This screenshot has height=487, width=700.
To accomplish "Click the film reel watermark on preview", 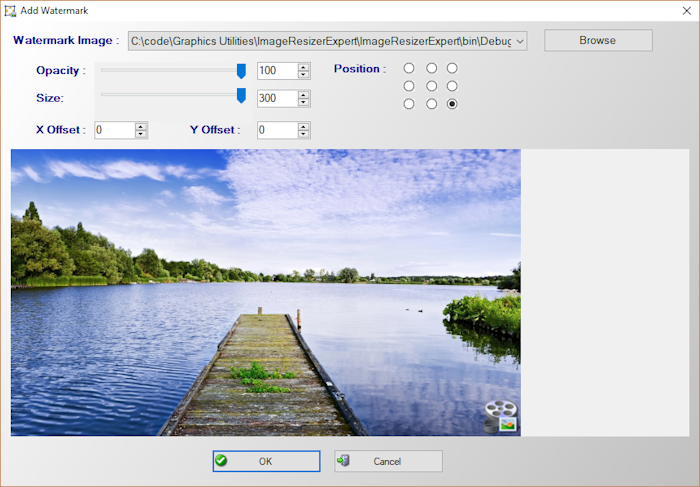I will pyautogui.click(x=501, y=417).
